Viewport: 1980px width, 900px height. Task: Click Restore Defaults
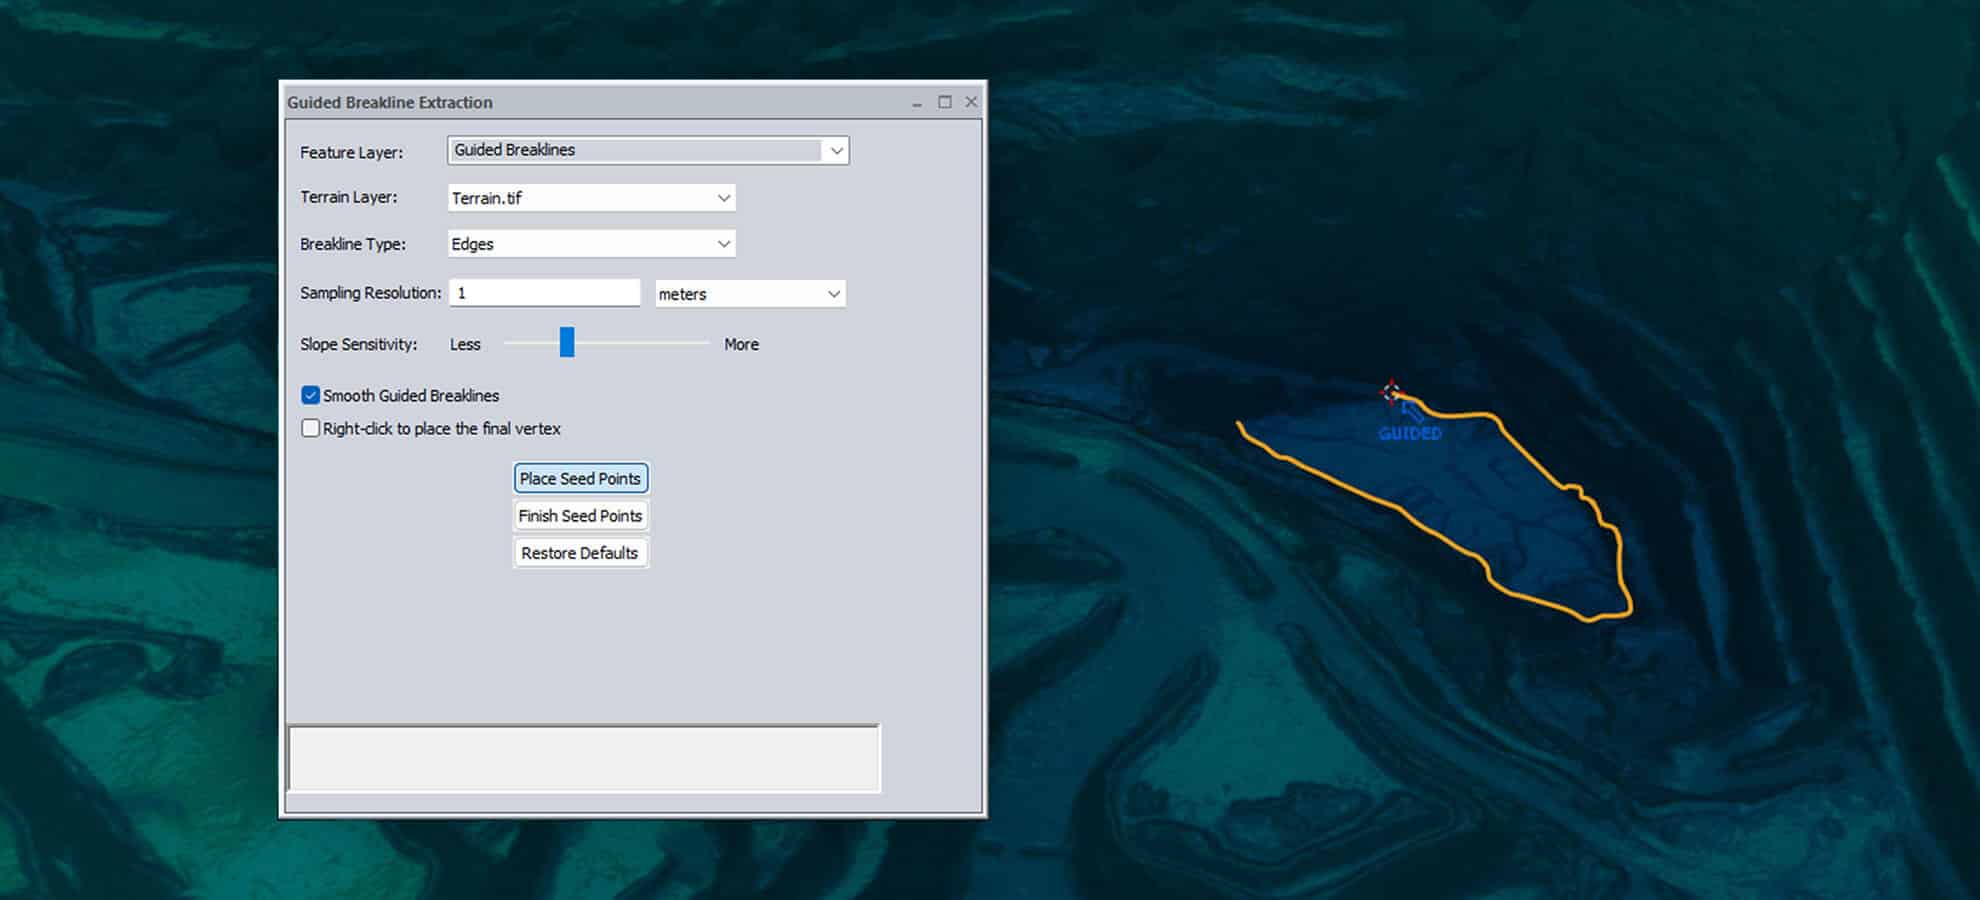point(580,553)
